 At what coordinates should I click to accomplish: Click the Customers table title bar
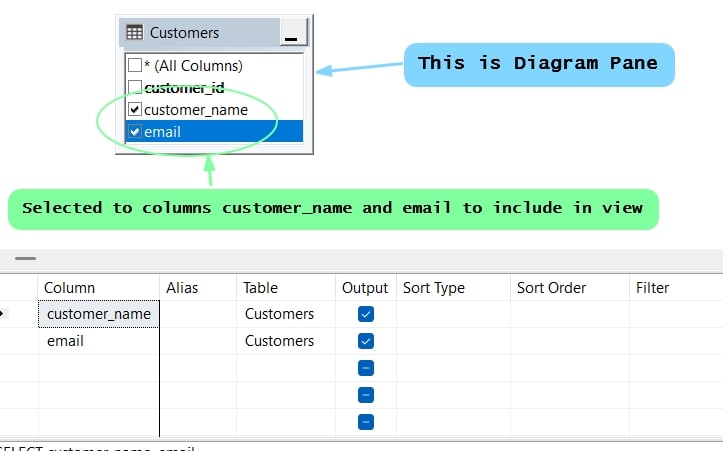click(x=200, y=32)
